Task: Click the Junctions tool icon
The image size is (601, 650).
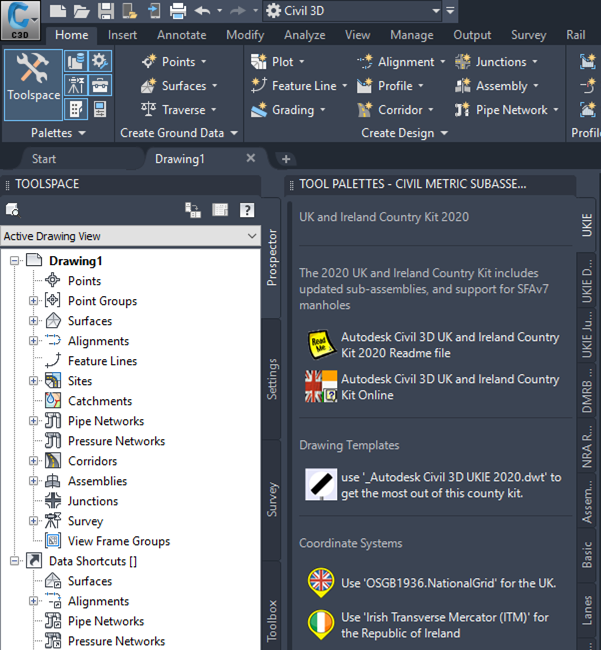Action: pyautogui.click(x=463, y=62)
